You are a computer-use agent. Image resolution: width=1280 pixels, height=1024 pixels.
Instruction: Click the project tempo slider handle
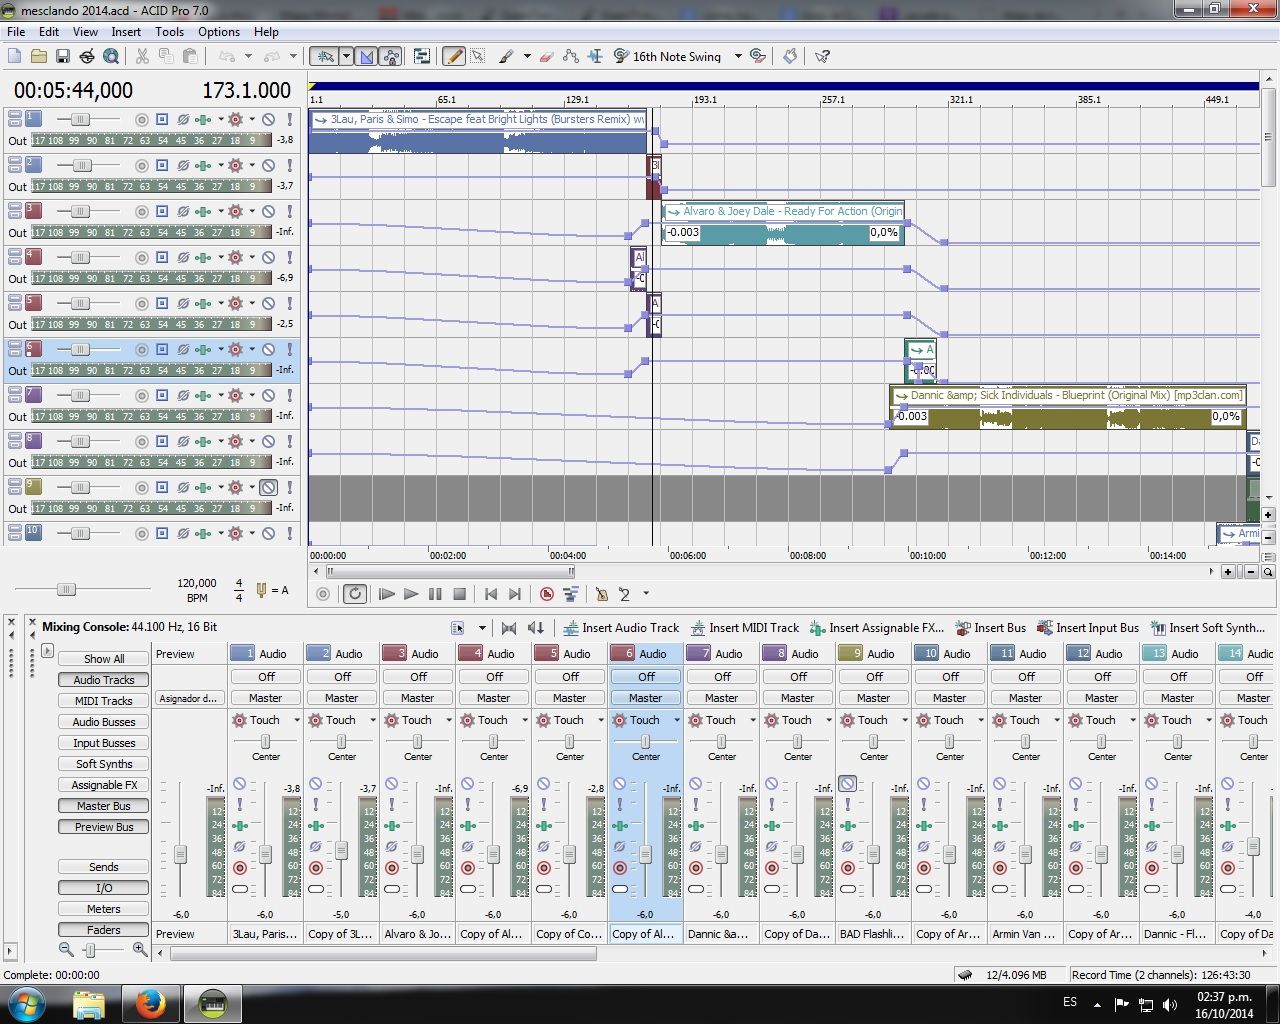coord(65,590)
